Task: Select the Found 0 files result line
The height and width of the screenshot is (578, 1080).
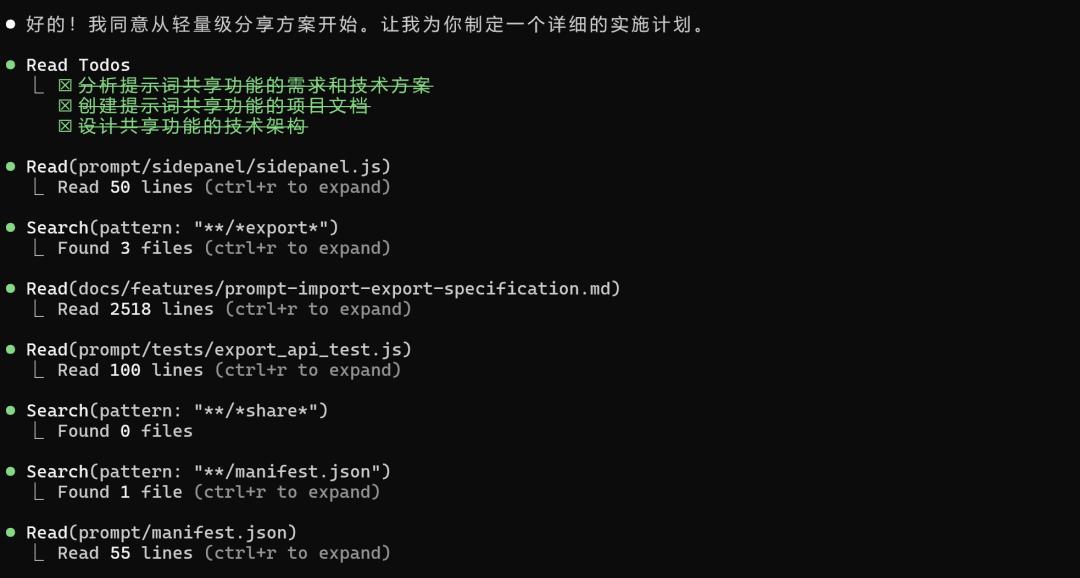Action: point(125,431)
